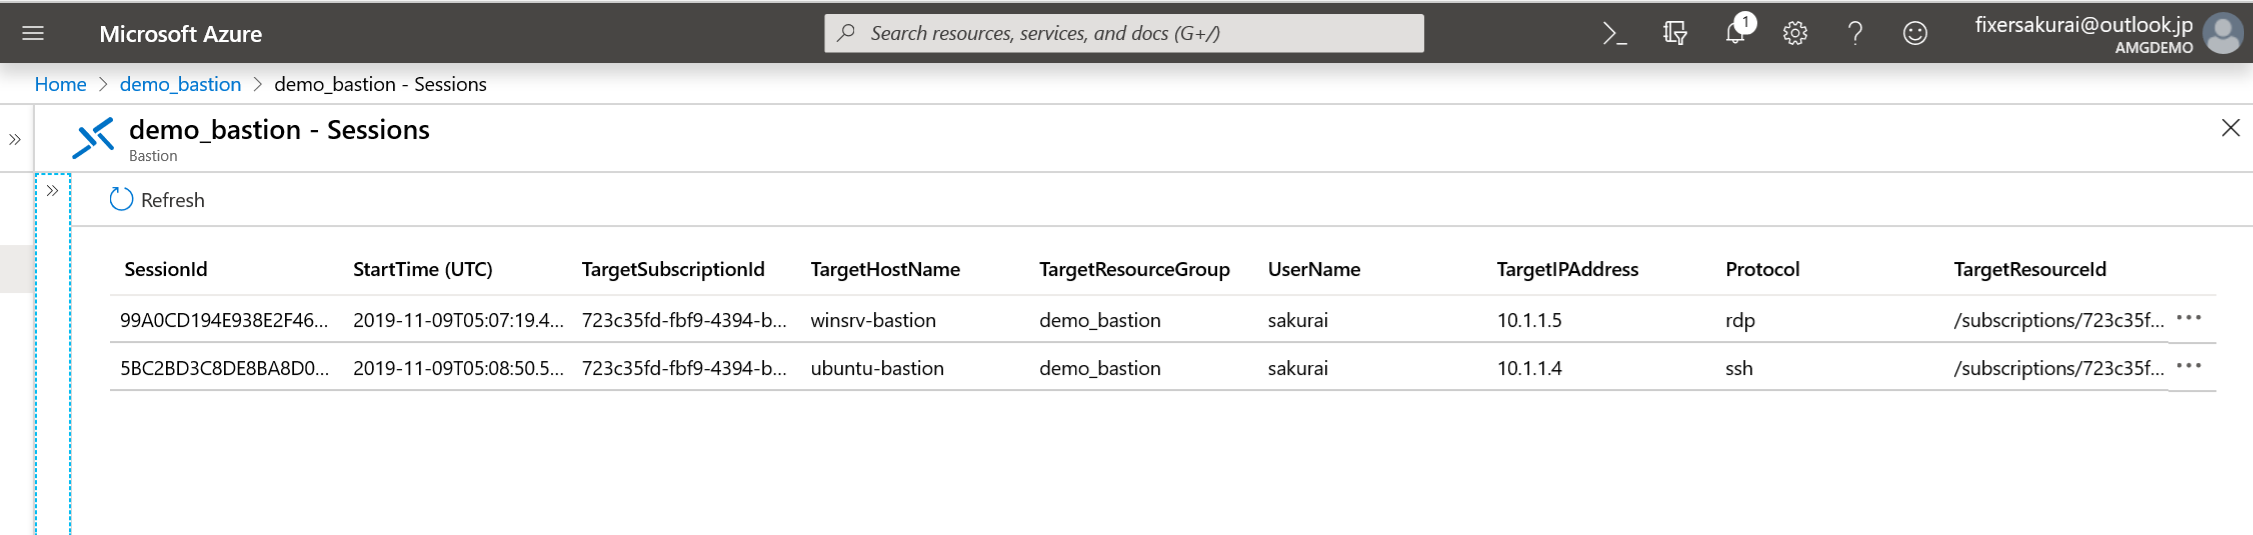
Task: Send feedback via the smiley icon
Action: click(1915, 33)
